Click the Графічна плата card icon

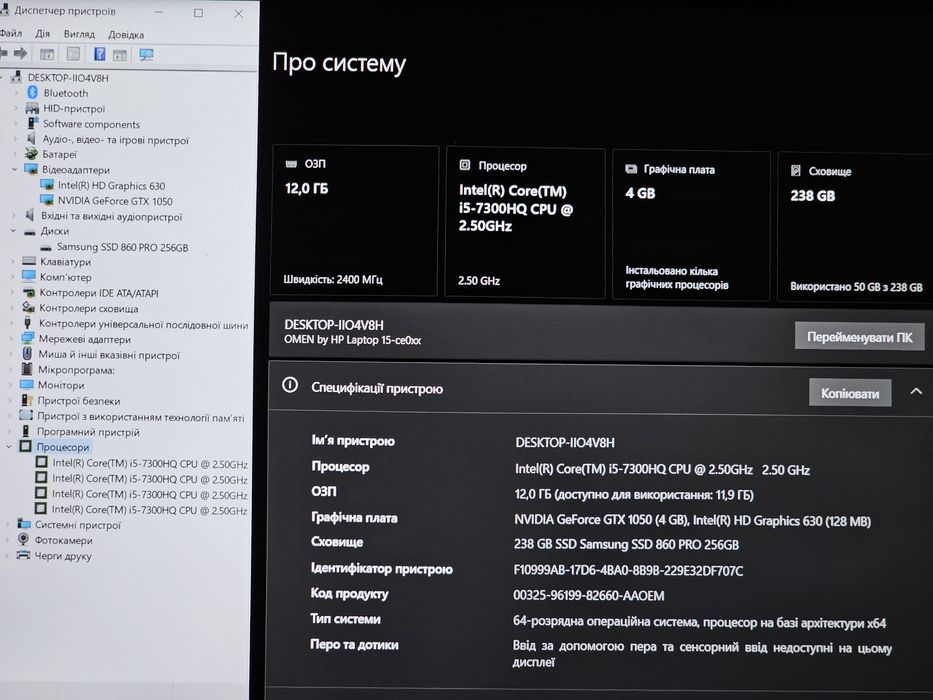[631, 169]
